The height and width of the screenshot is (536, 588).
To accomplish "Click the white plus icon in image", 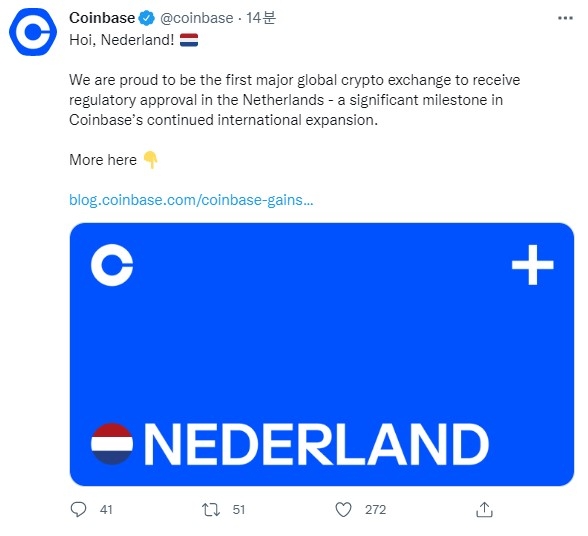I will (532, 265).
